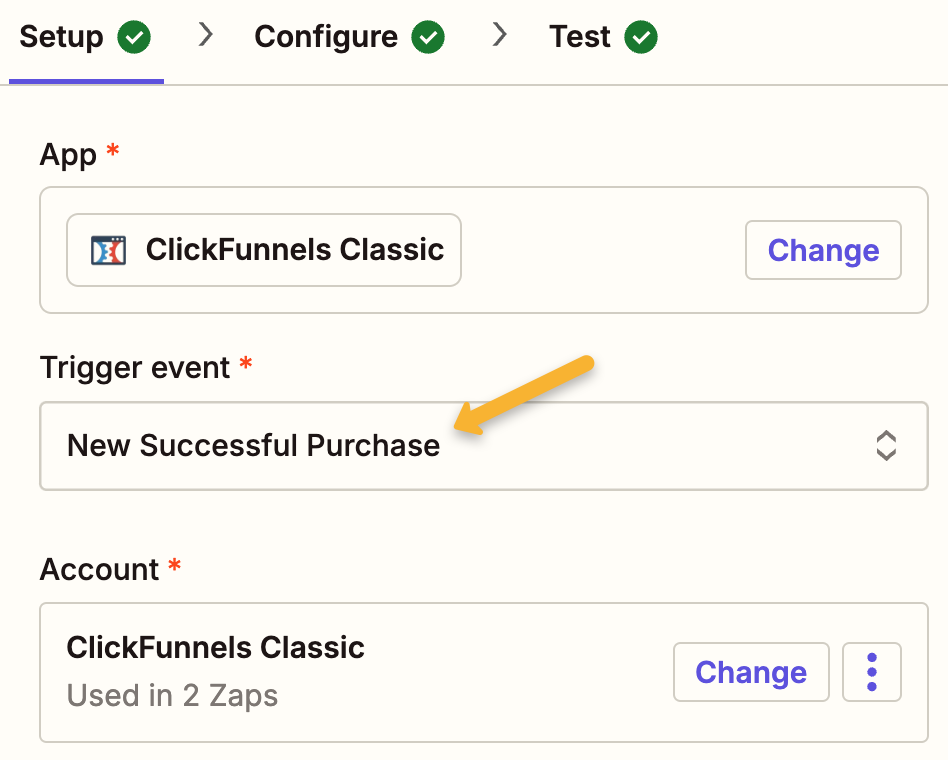Switch to the Configure tab

tap(326, 38)
